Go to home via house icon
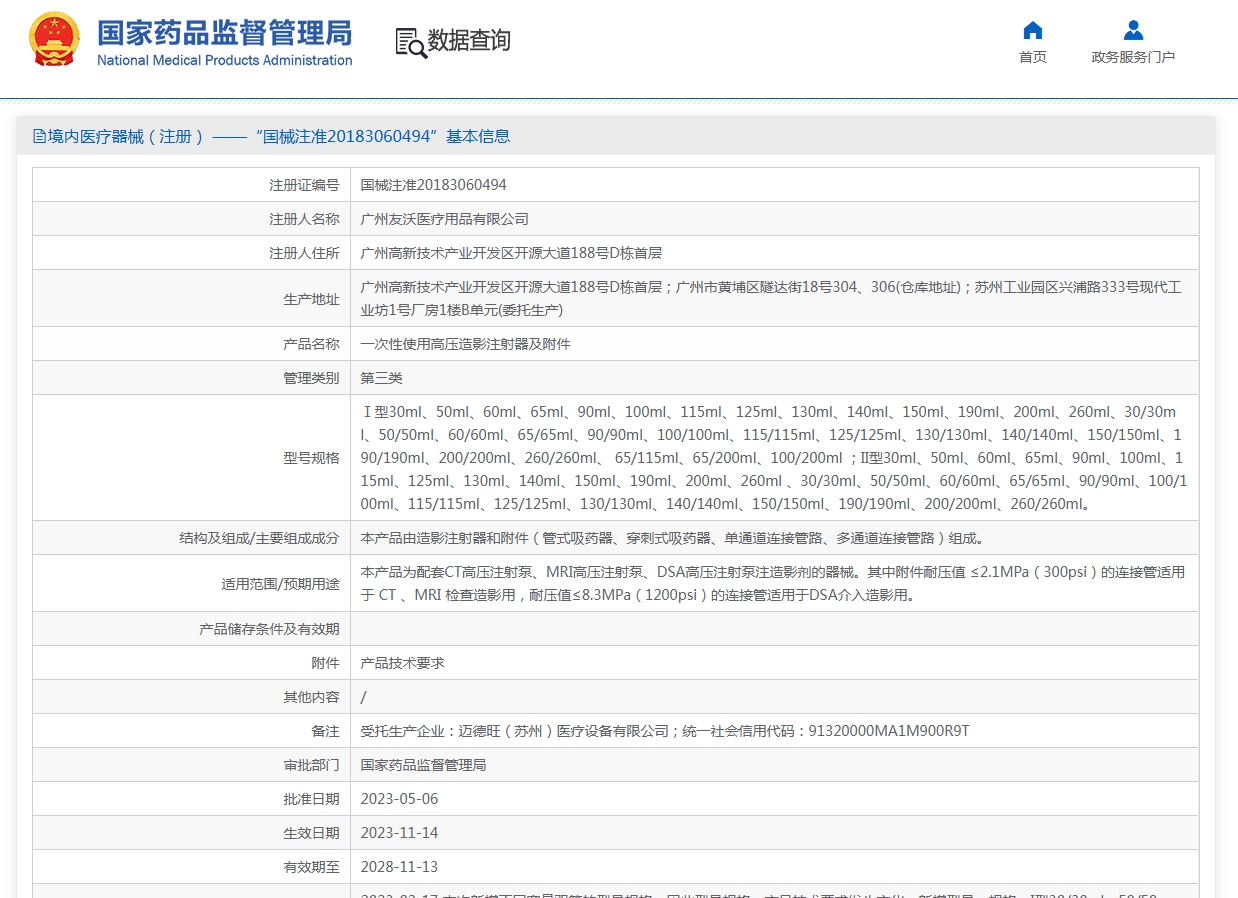This screenshot has height=898, width=1238. (x=1033, y=30)
